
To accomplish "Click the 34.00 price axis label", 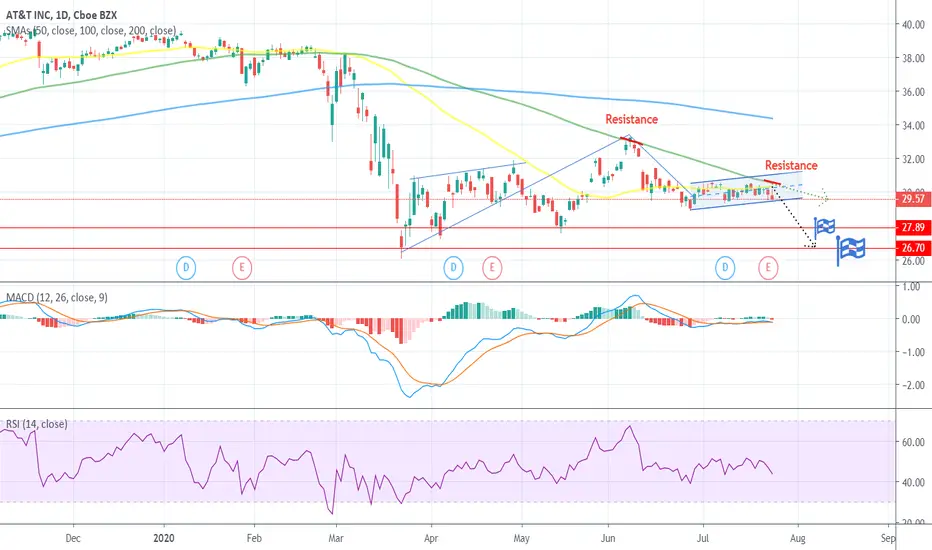I will coord(914,125).
